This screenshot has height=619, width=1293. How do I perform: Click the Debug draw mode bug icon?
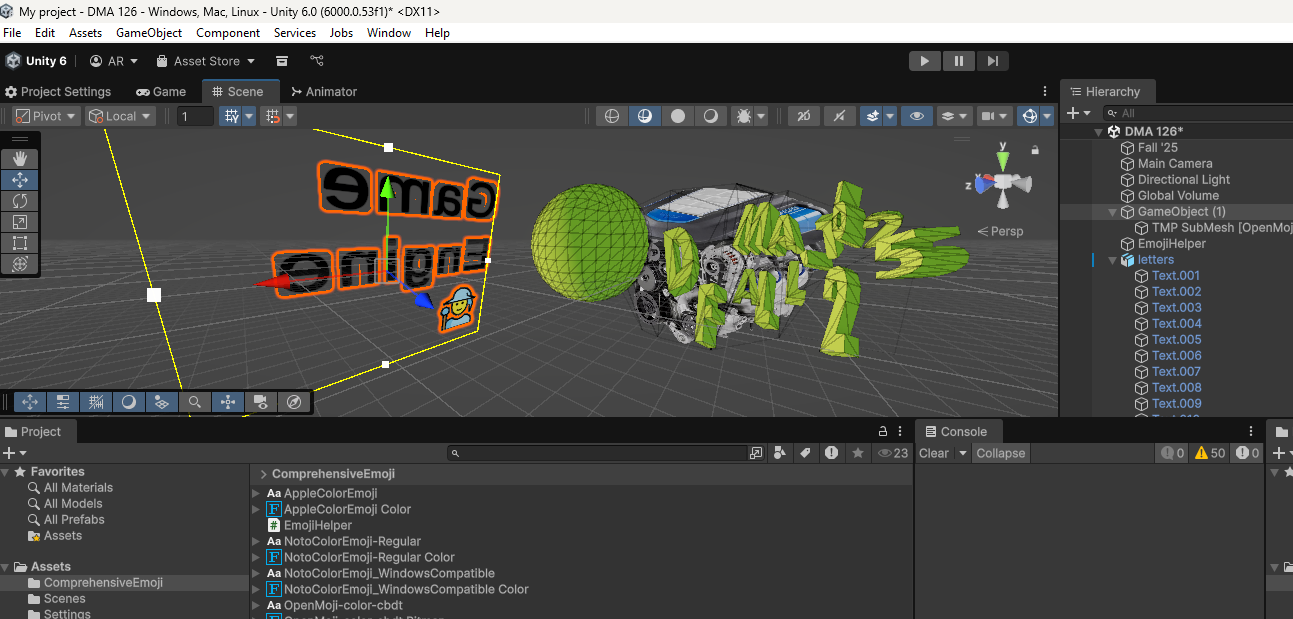click(743, 116)
